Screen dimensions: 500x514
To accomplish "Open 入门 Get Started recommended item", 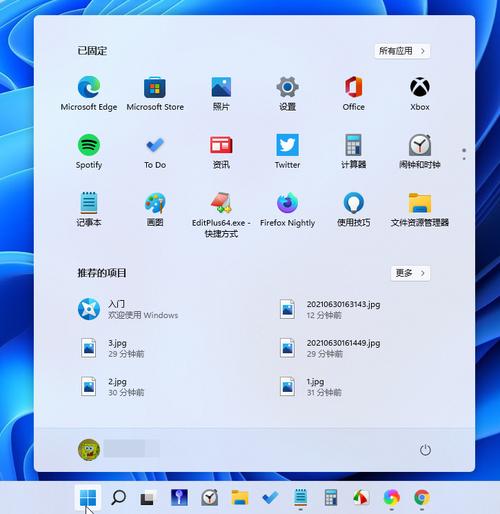I will [x=128, y=309].
